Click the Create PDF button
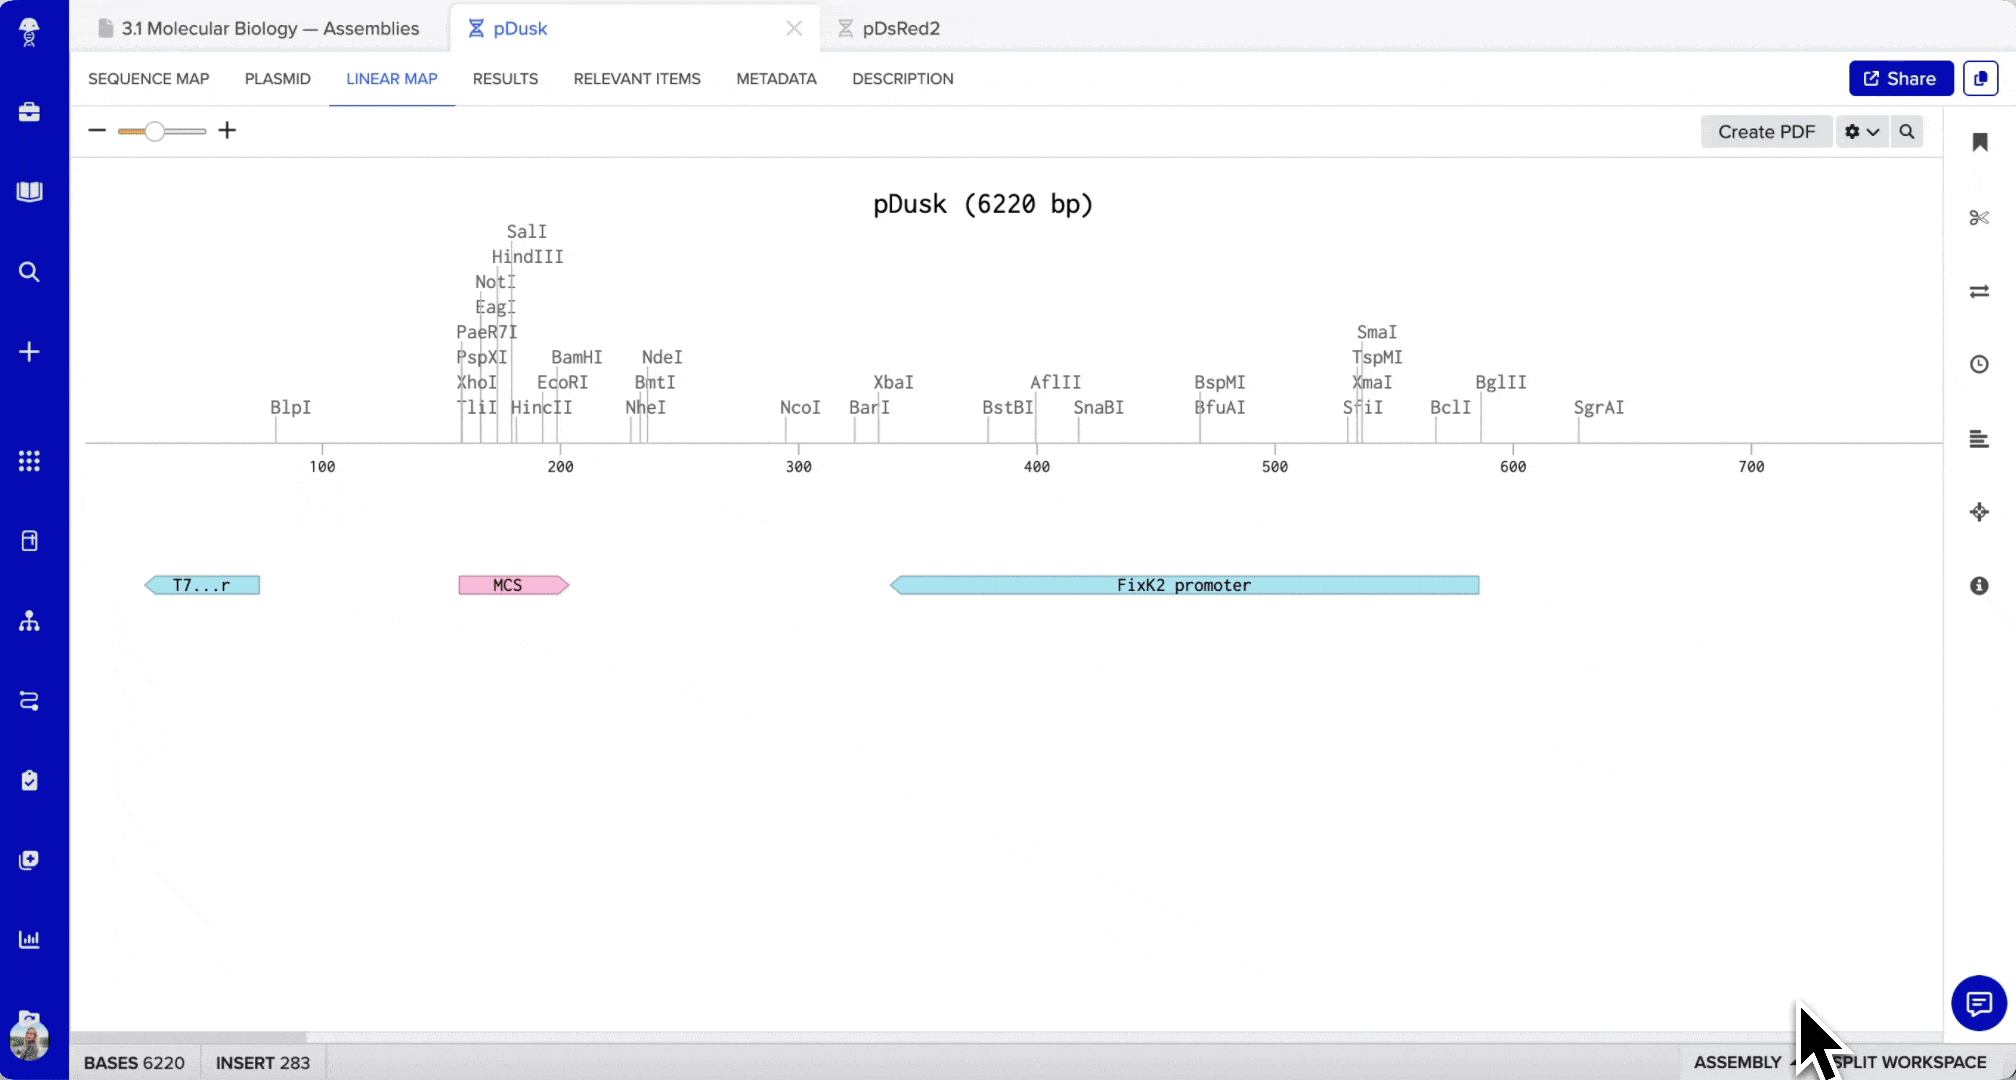2016x1080 pixels. coord(1765,131)
